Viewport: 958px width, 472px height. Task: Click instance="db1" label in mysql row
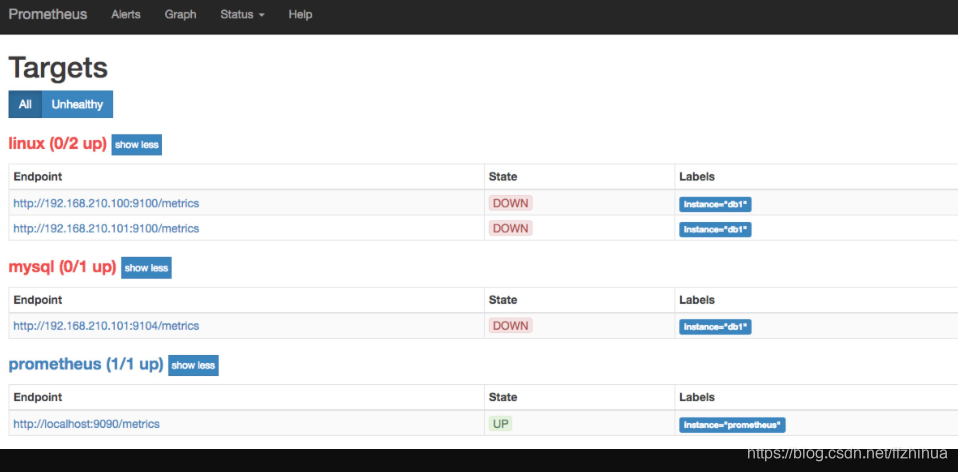[715, 327]
